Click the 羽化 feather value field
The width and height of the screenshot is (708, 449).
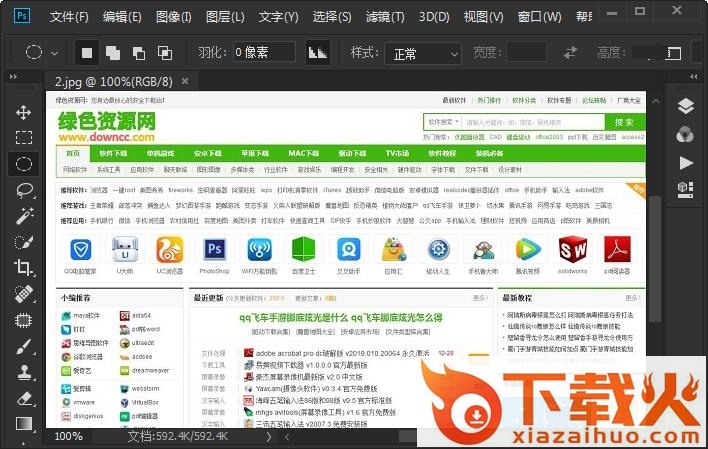264,52
